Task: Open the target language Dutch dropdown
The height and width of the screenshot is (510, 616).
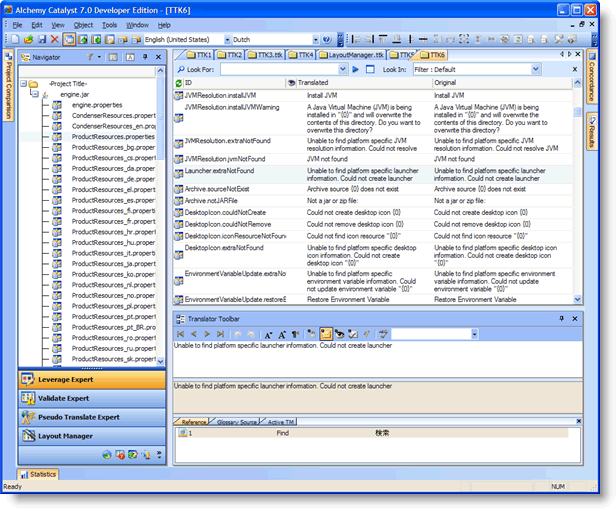Action: [x=315, y=40]
